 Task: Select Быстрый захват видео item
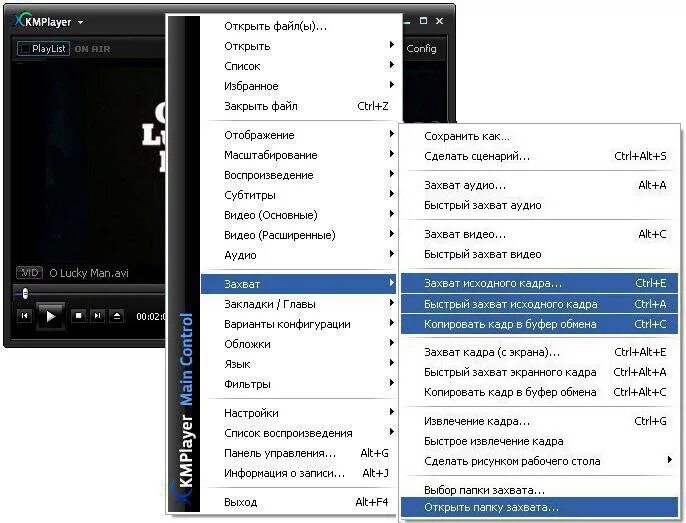539,254
